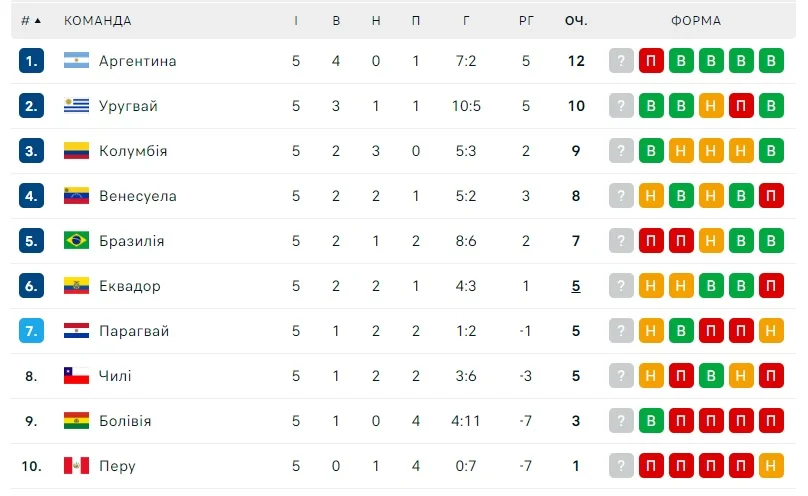
Task: Open the Бразилія team link
Action: point(131,241)
